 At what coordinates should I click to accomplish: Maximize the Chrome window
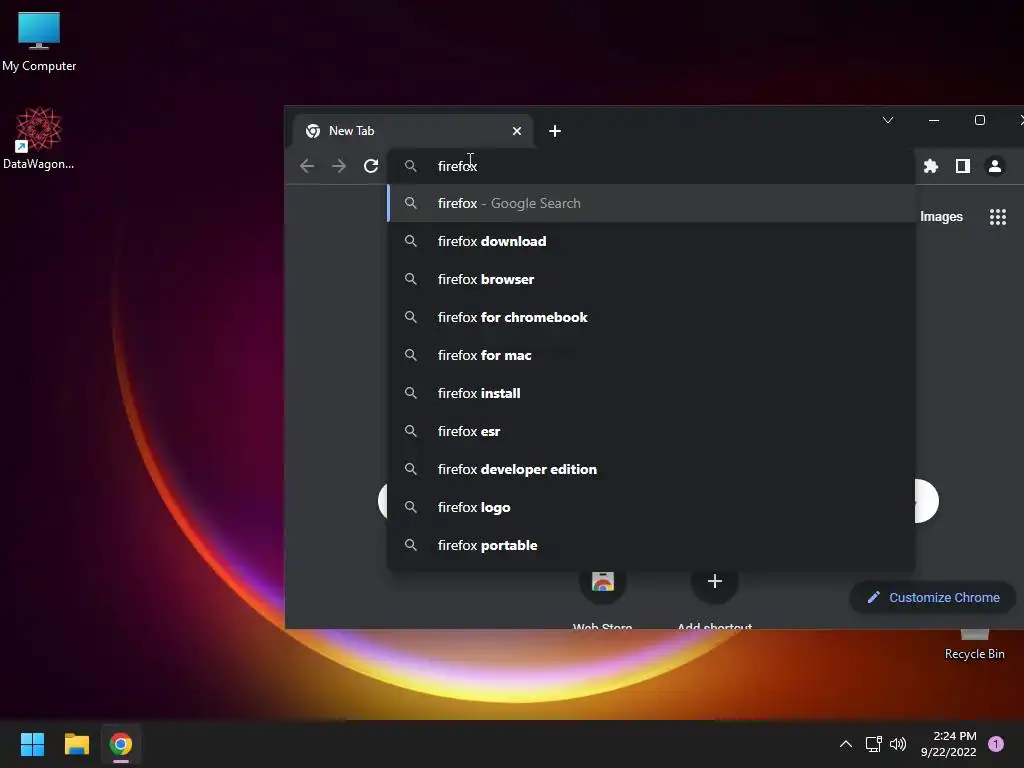click(x=980, y=120)
